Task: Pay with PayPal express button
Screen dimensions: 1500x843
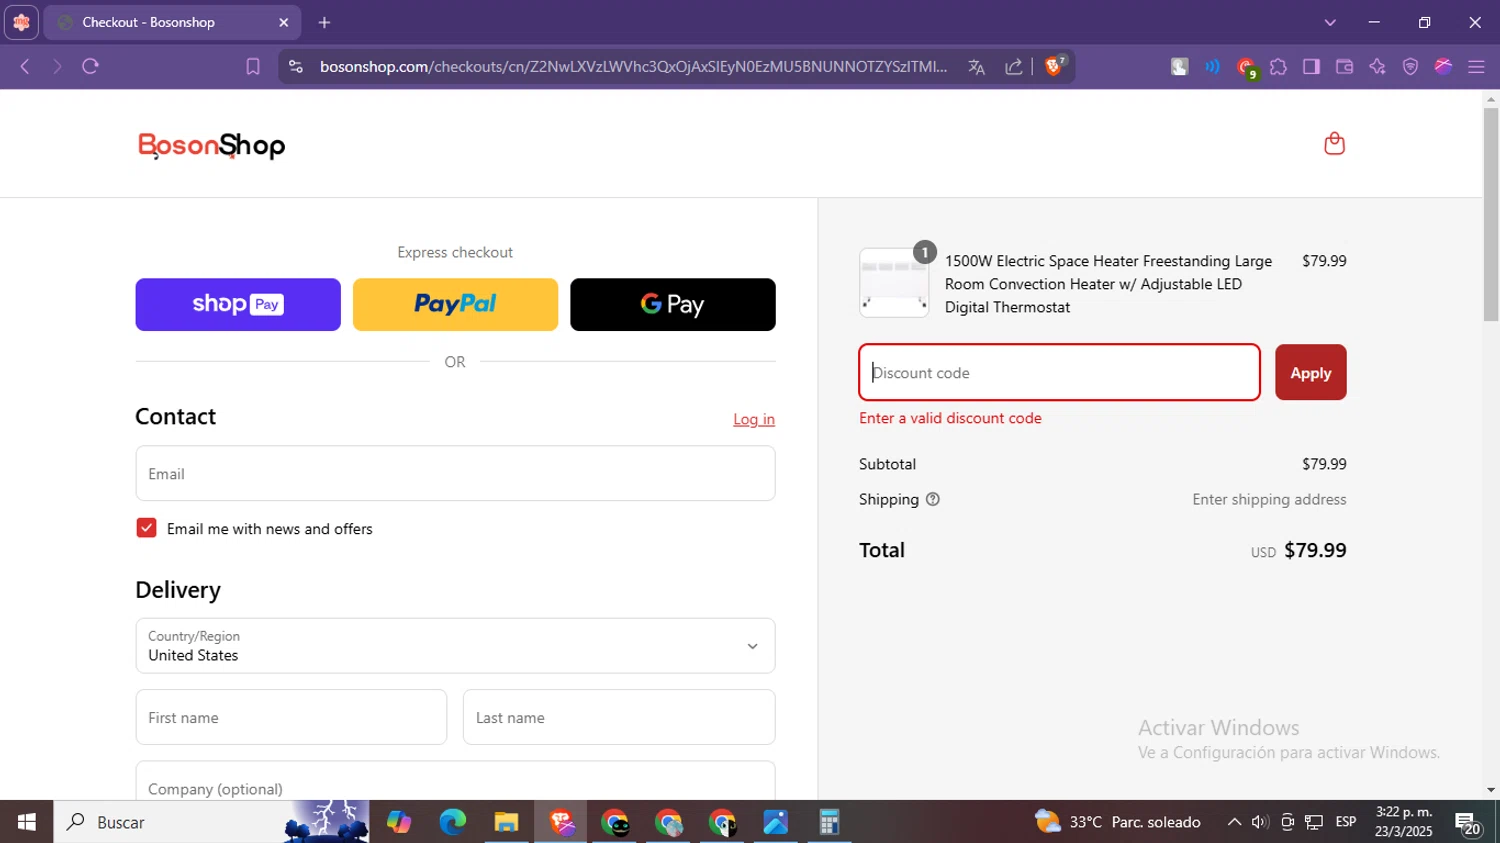Action: [455, 304]
